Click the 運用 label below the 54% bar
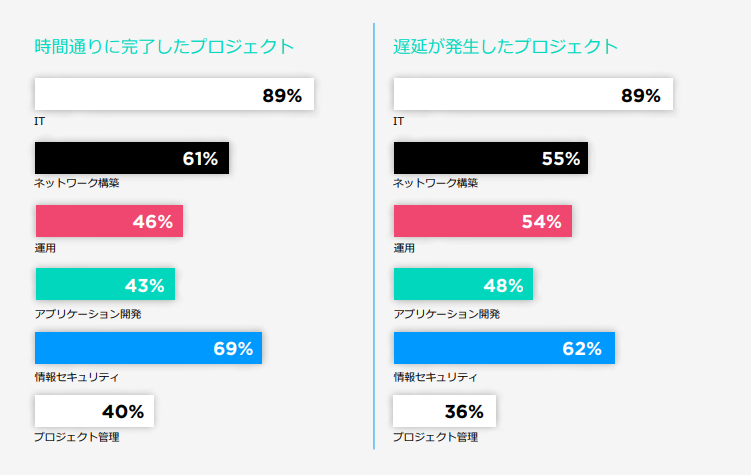 pos(404,247)
